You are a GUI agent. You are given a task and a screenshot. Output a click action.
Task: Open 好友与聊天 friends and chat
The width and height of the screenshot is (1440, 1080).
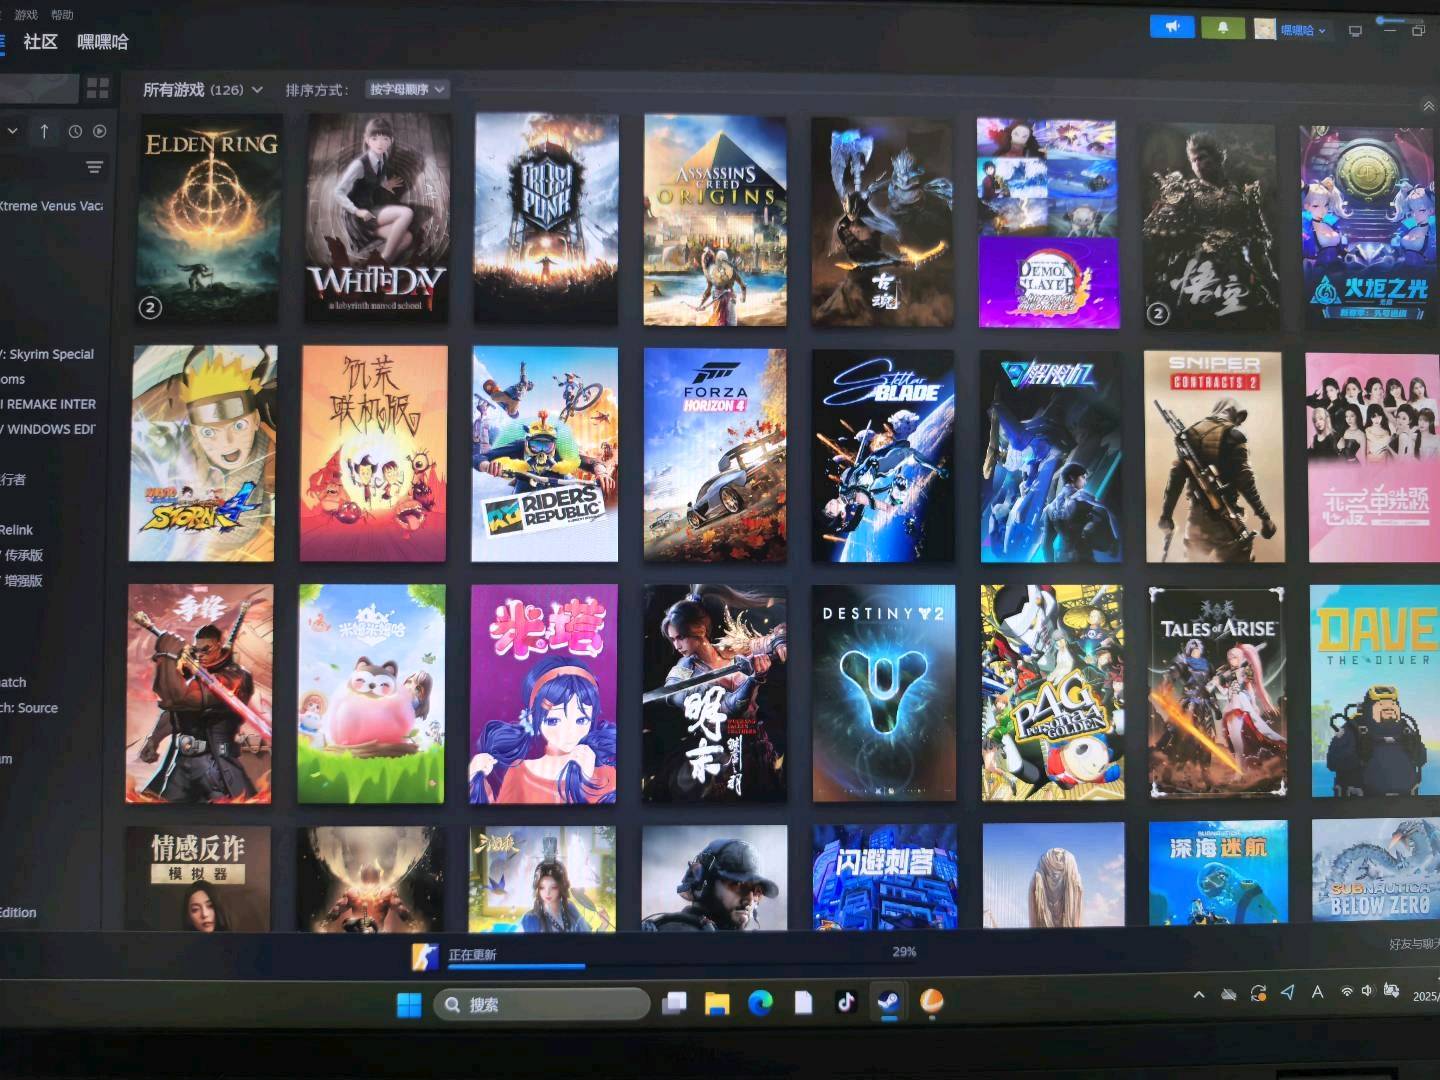tap(1413, 944)
